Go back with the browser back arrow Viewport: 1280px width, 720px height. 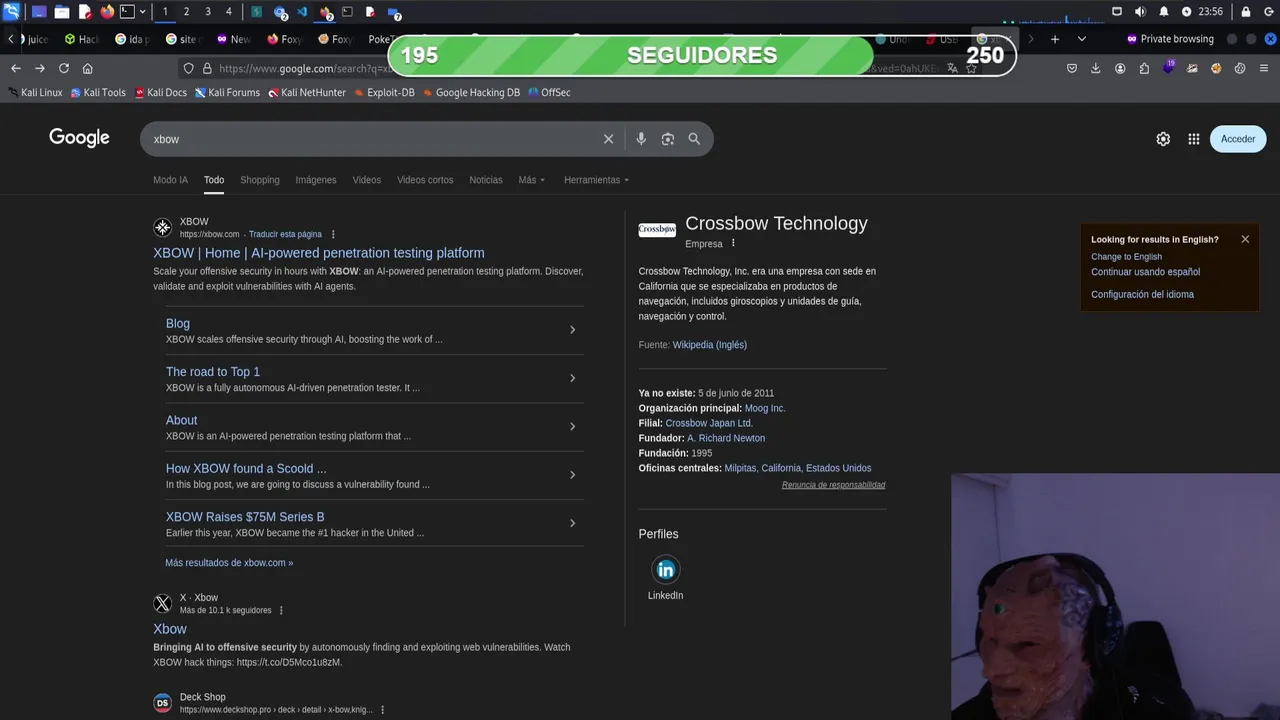(x=16, y=68)
